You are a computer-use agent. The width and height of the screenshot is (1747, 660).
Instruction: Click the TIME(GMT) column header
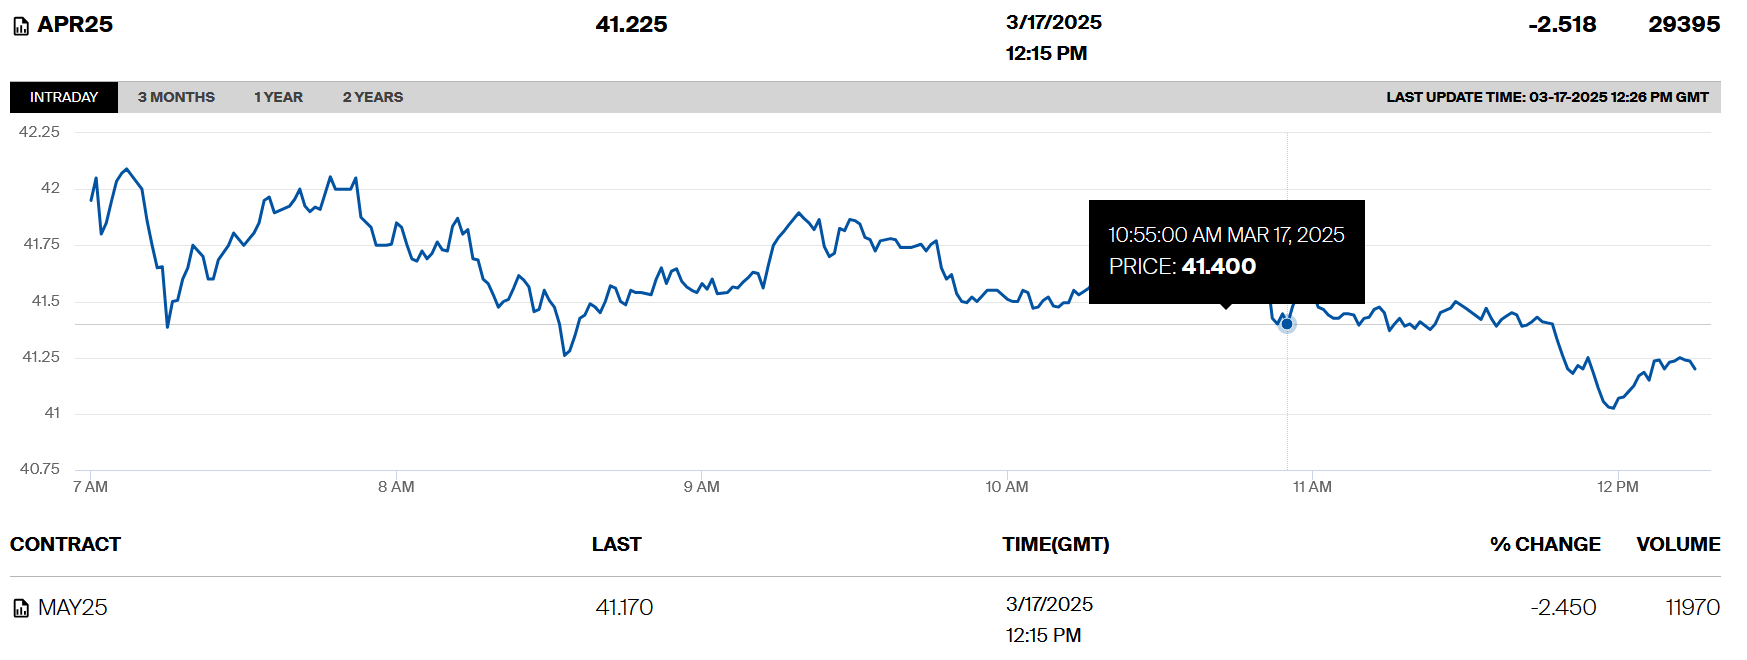[1055, 544]
